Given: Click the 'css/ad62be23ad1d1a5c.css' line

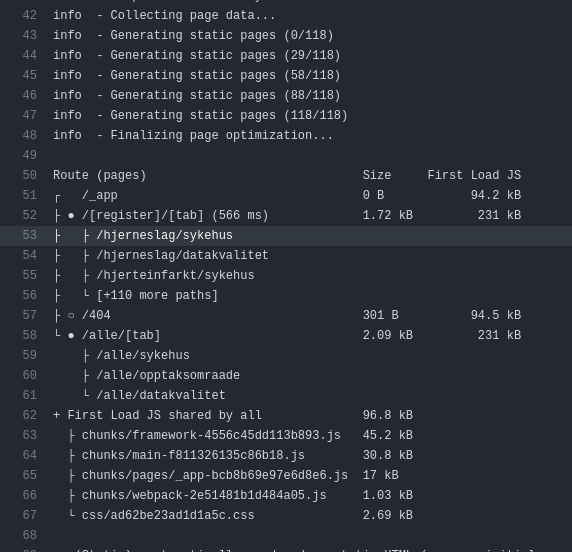Looking at the screenshot, I should [x=168, y=515].
